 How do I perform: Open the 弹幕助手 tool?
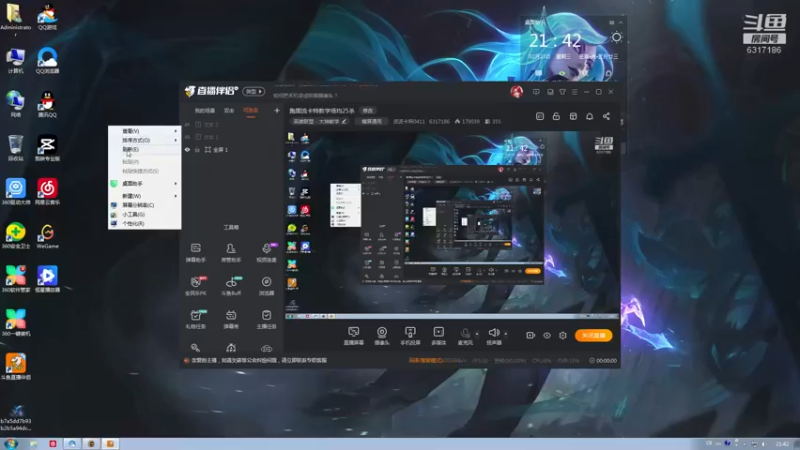coord(195,253)
